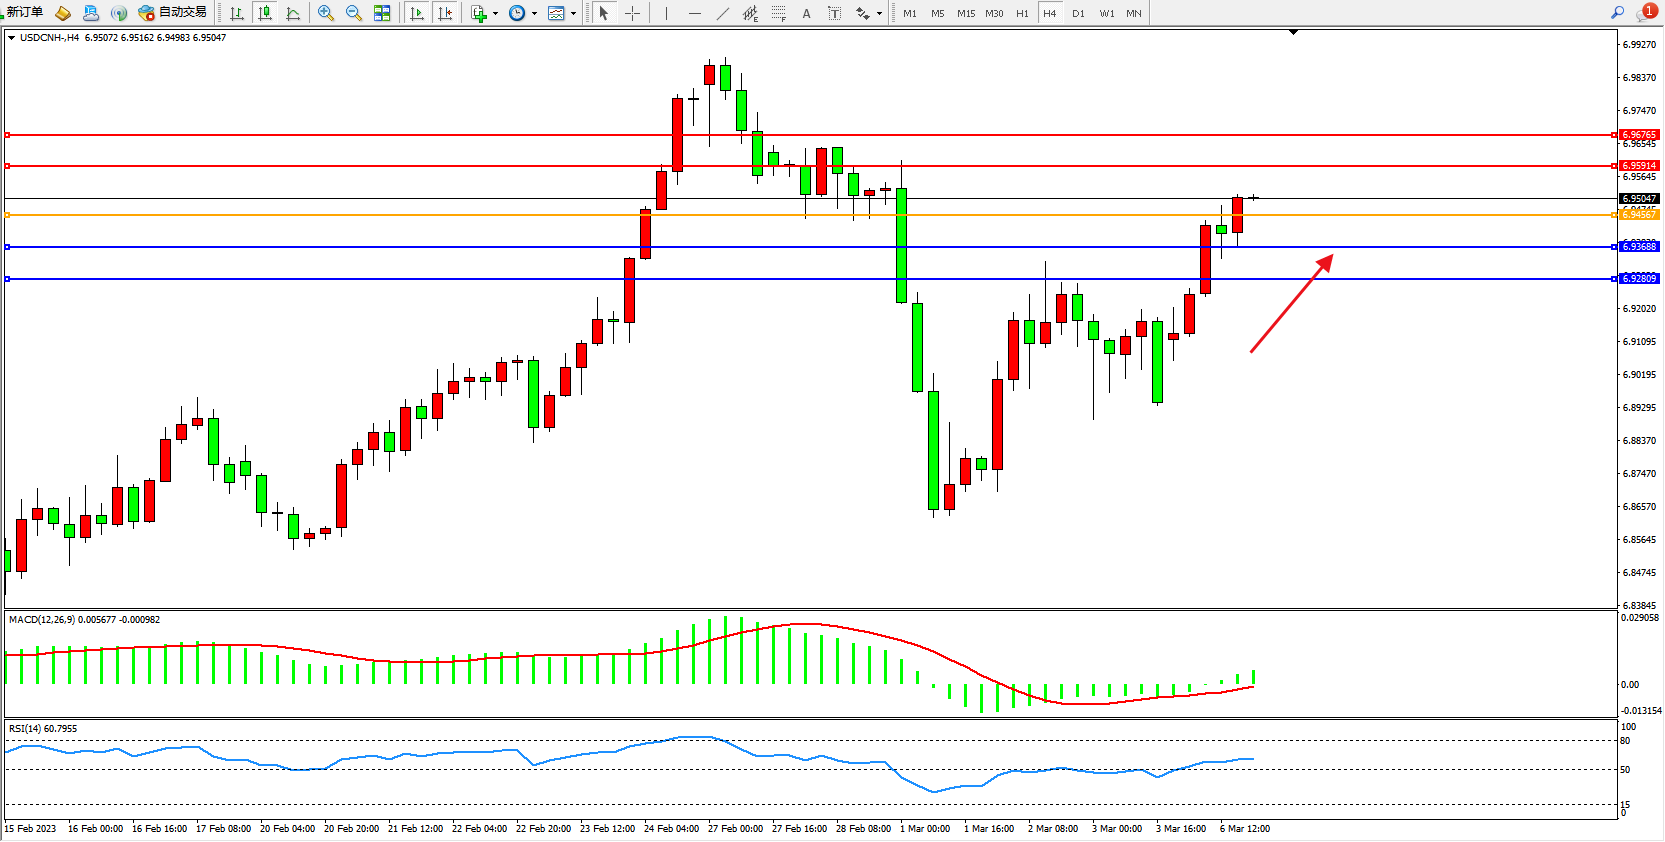This screenshot has width=1665, height=842.
Task: Toggle the AutoTrading (自动交易) button
Action: pyautogui.click(x=172, y=12)
